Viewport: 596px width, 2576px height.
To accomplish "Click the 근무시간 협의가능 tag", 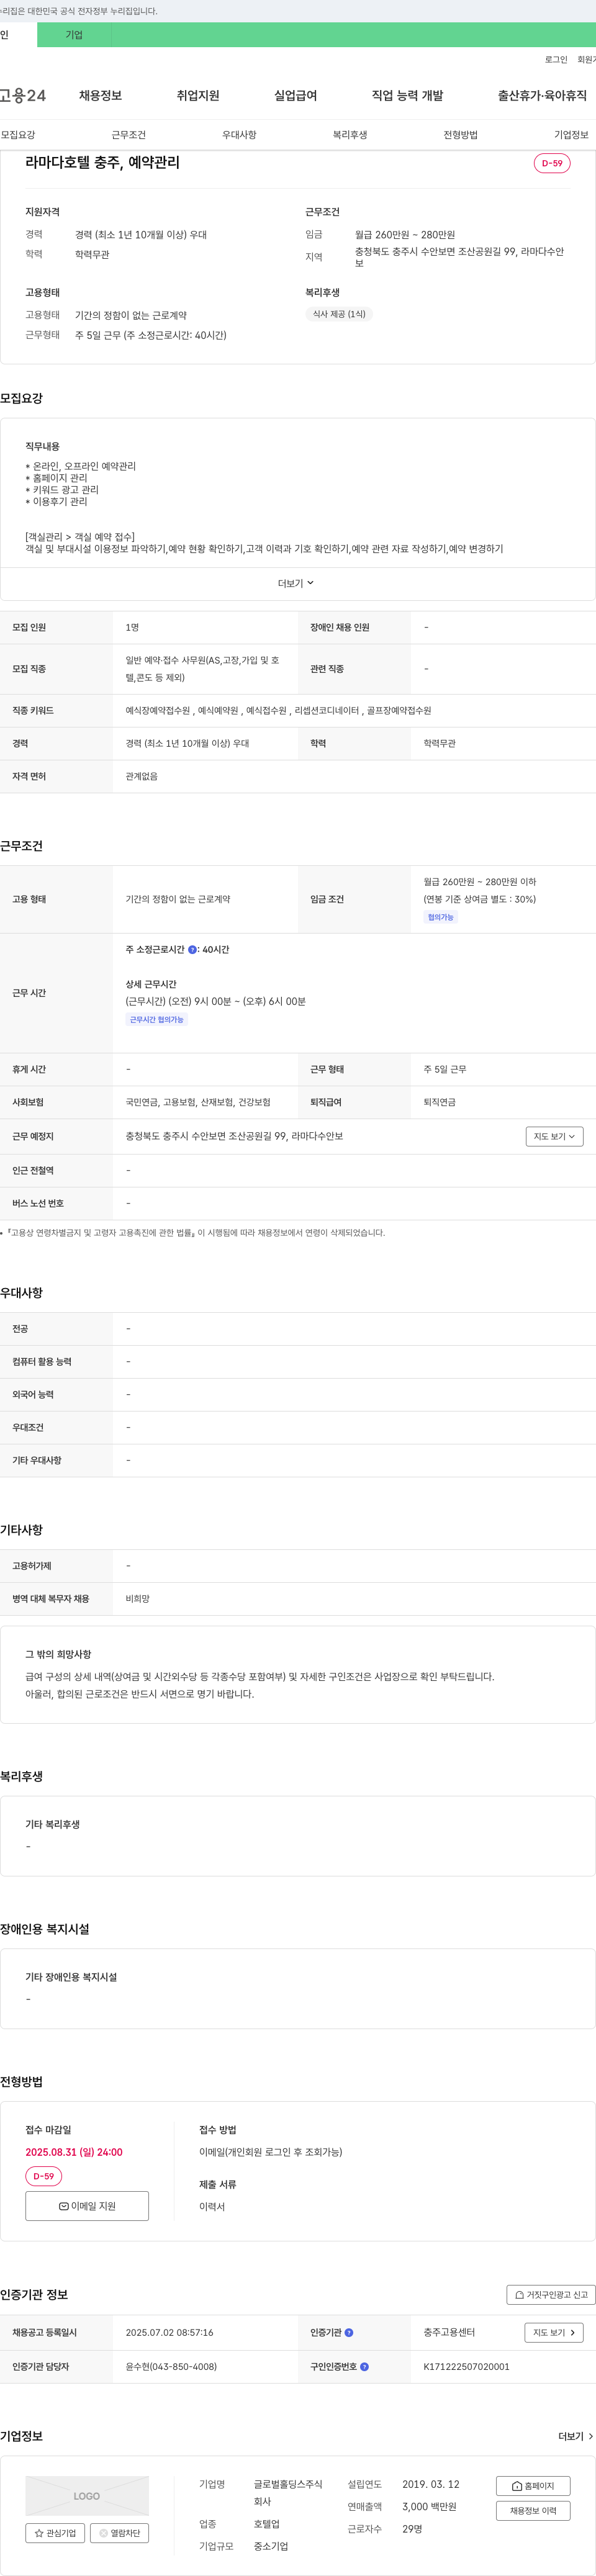I will click(157, 1020).
